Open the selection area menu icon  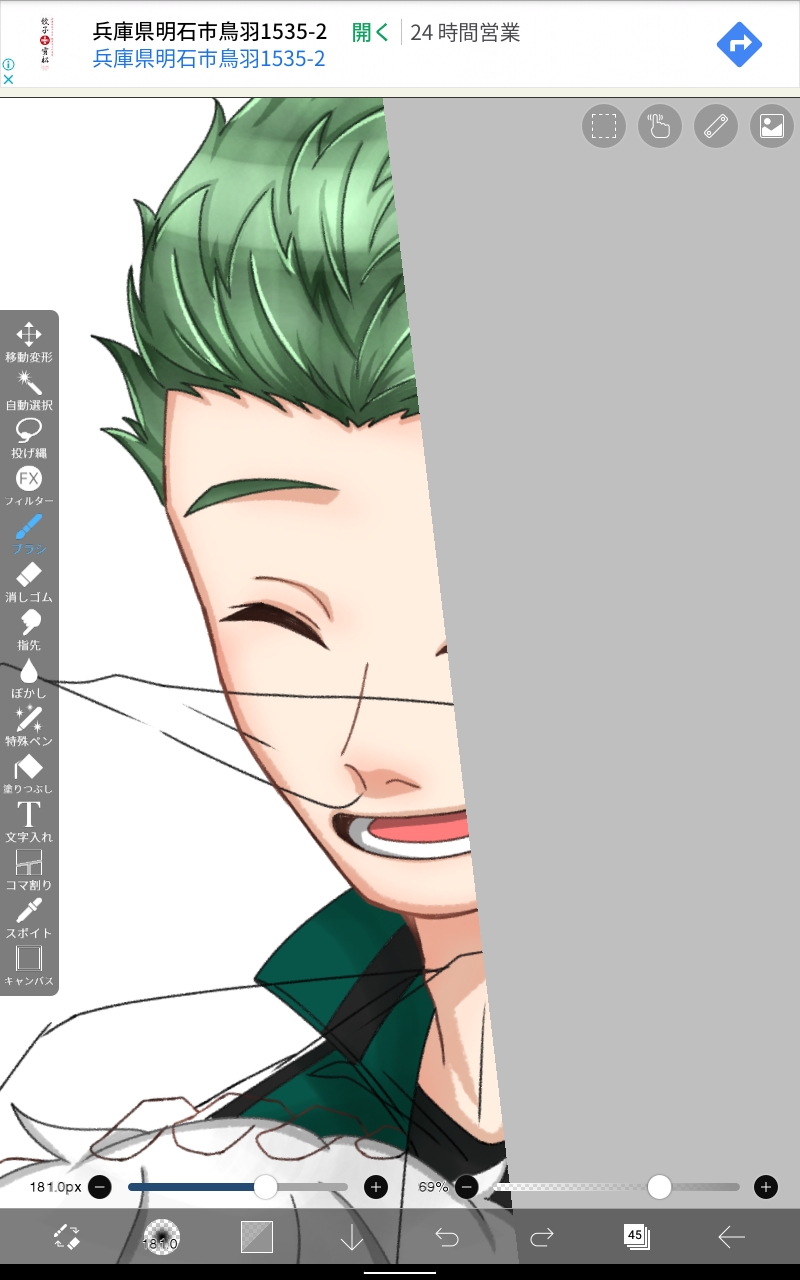[603, 126]
